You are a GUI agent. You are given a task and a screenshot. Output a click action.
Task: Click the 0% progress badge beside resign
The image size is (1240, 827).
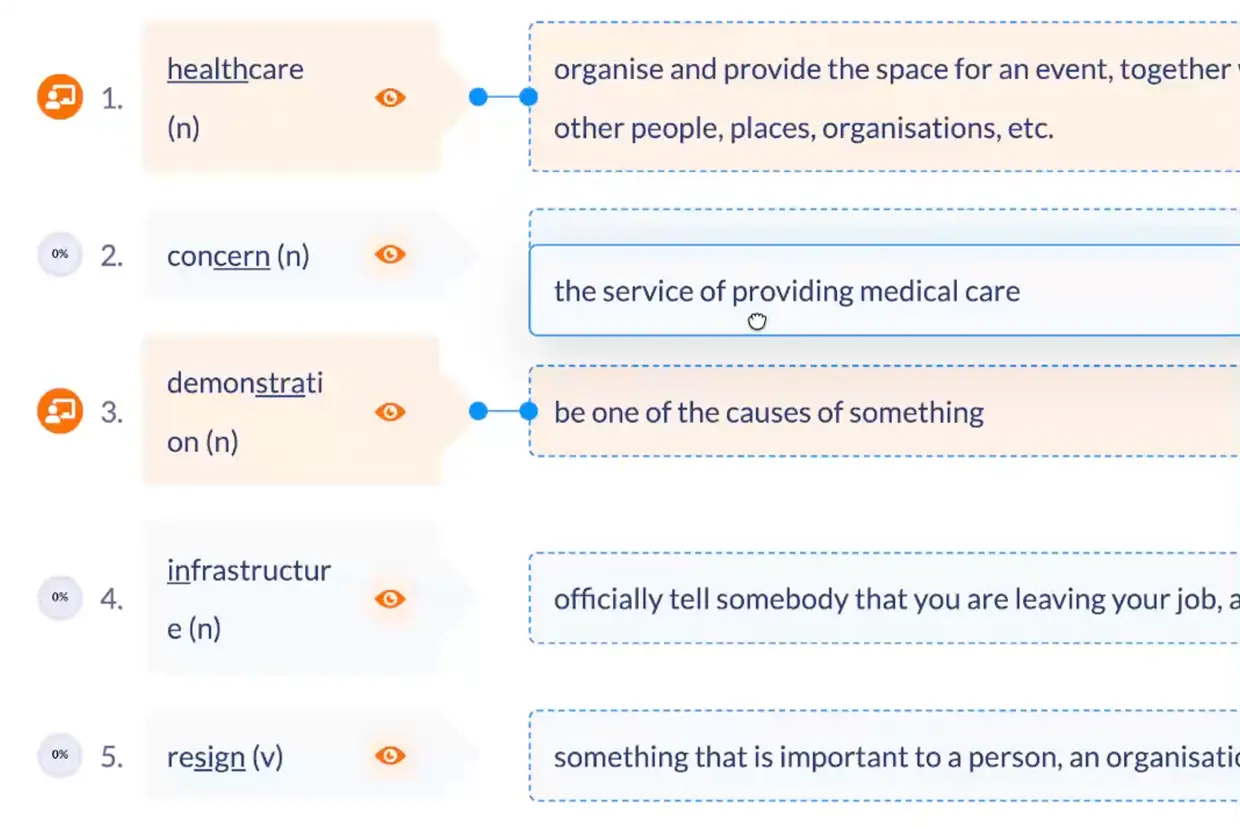[x=60, y=755]
